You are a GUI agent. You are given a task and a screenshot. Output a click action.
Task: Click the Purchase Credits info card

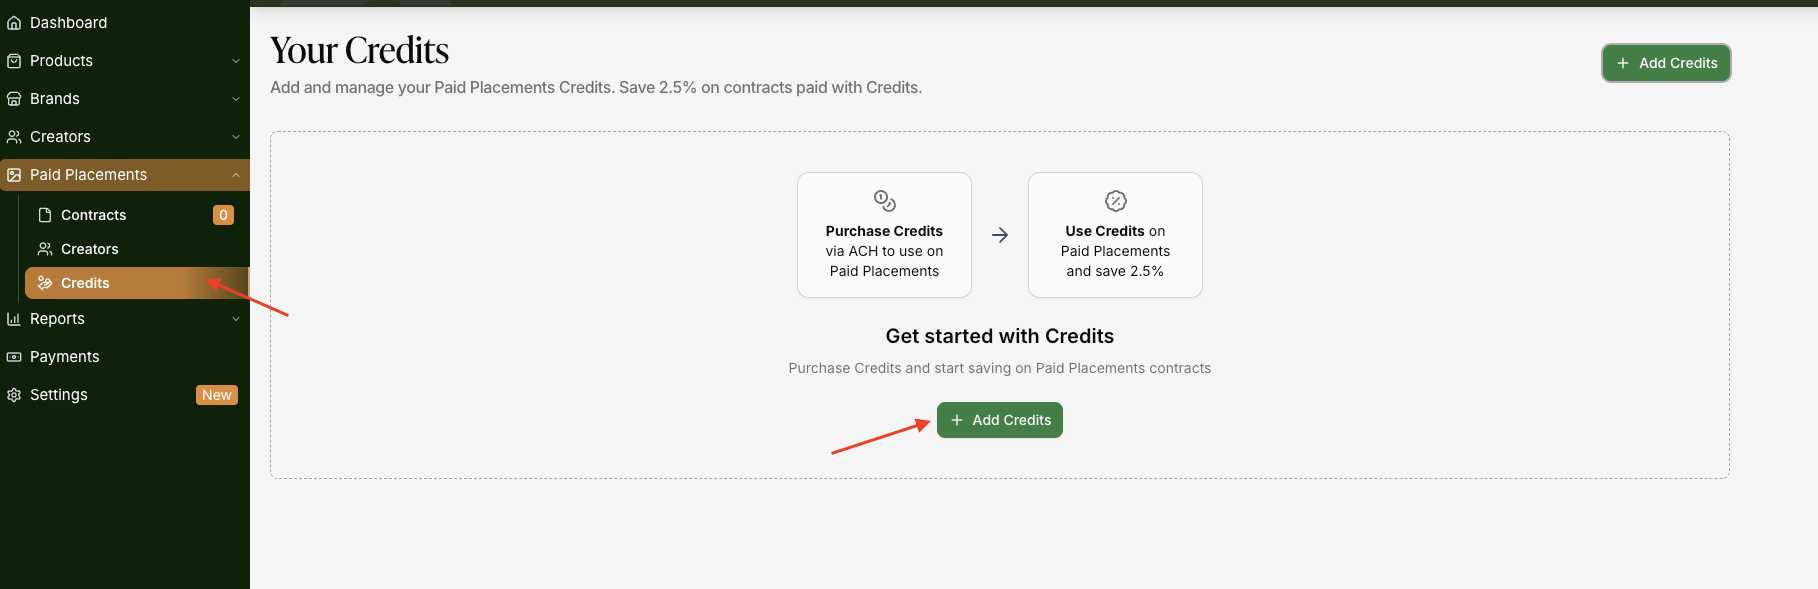click(884, 235)
